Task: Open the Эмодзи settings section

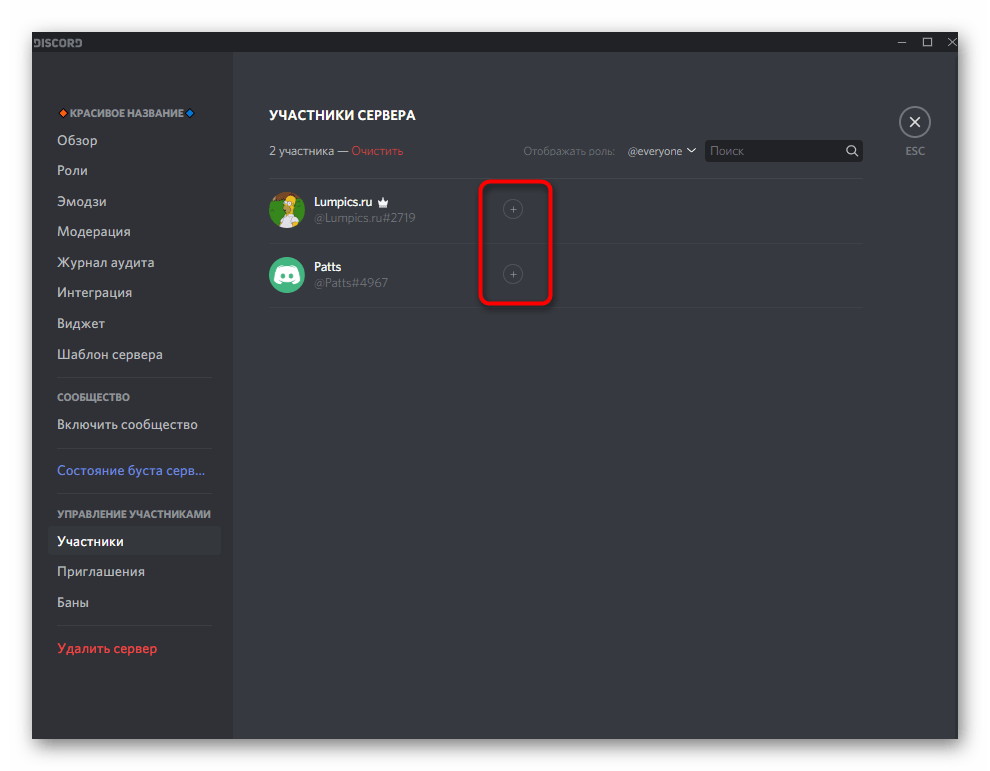Action: tap(82, 201)
